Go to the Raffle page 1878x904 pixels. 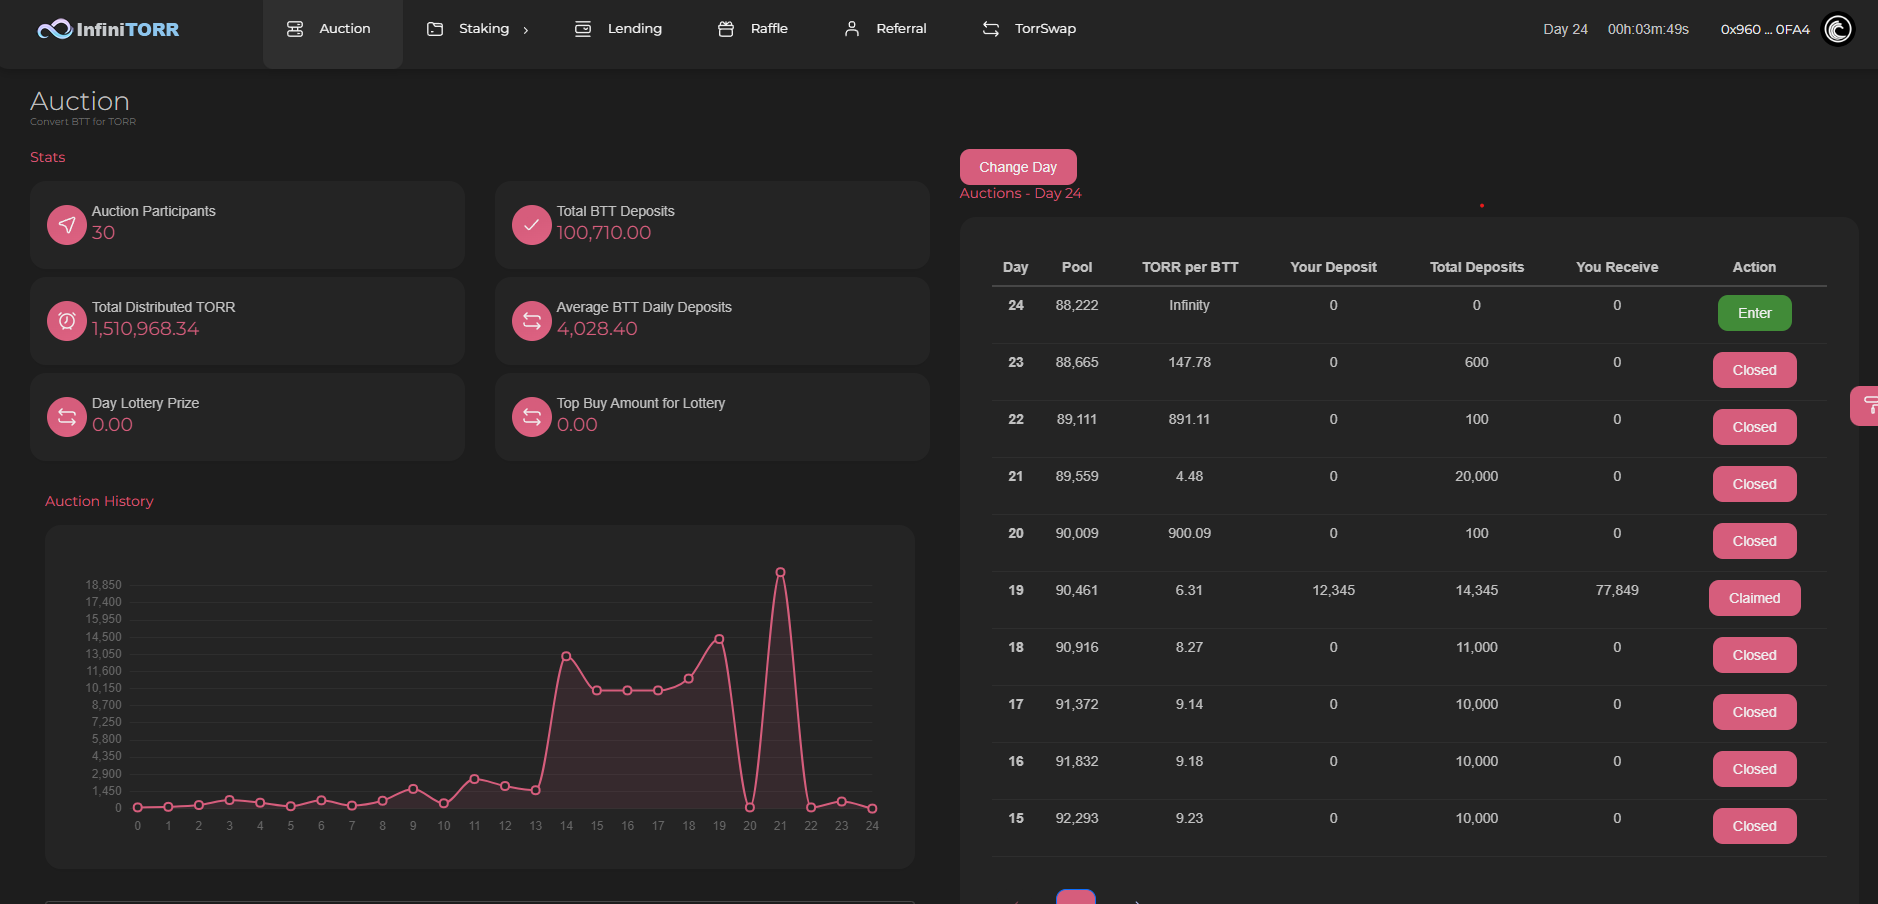pyautogui.click(x=753, y=29)
